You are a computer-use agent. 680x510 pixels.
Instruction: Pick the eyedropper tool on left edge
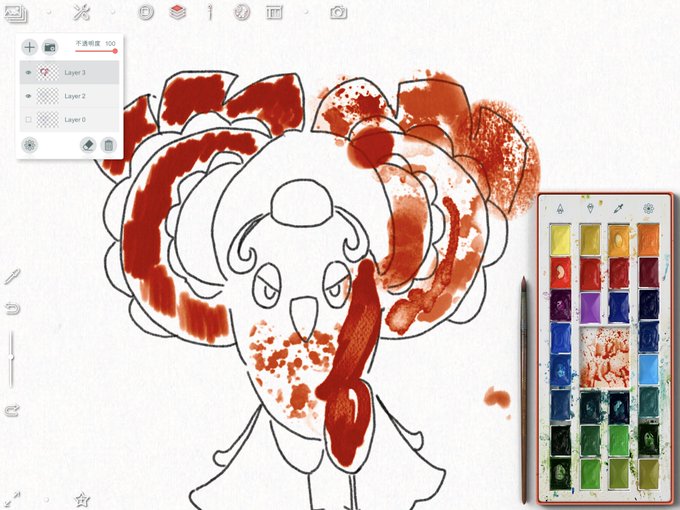pos(12,276)
